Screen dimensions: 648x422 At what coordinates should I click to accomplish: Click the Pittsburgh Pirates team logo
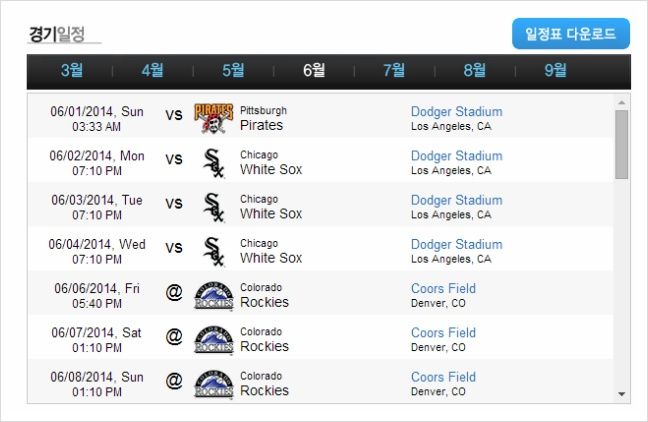tap(214, 119)
